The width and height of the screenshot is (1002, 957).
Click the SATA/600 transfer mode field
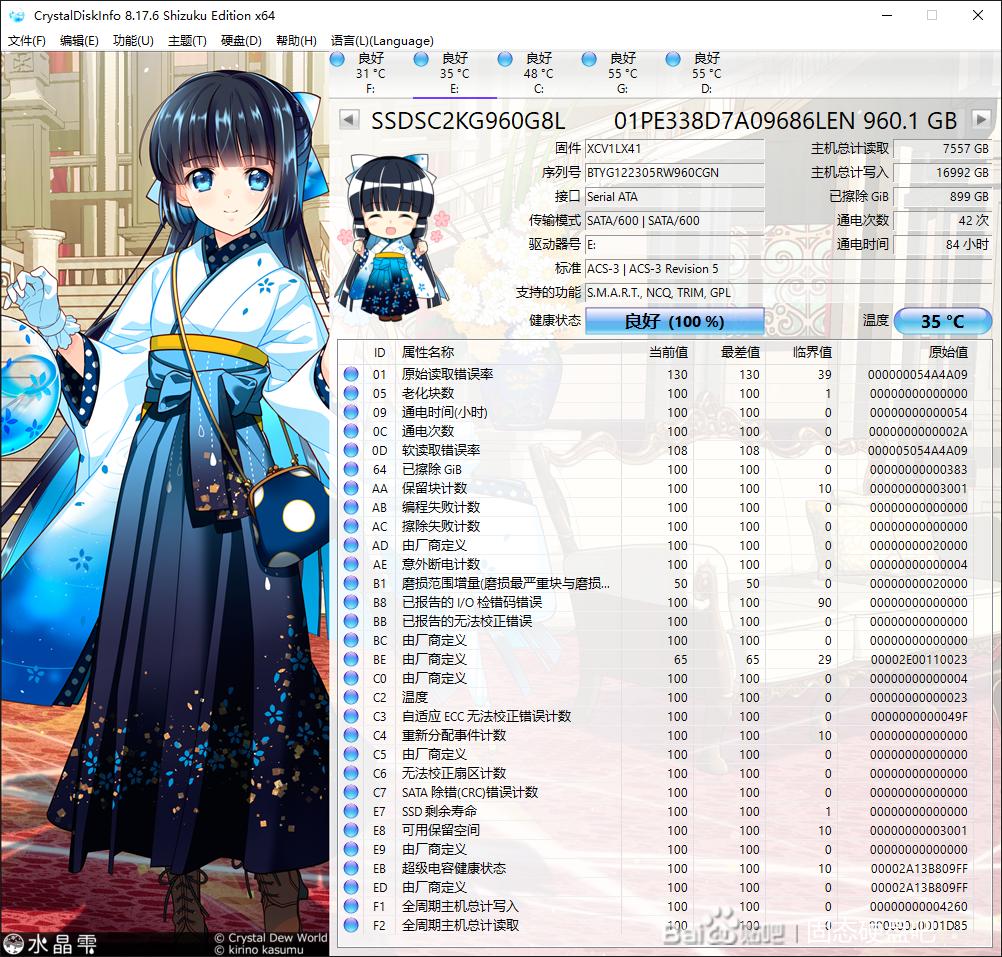(674, 220)
